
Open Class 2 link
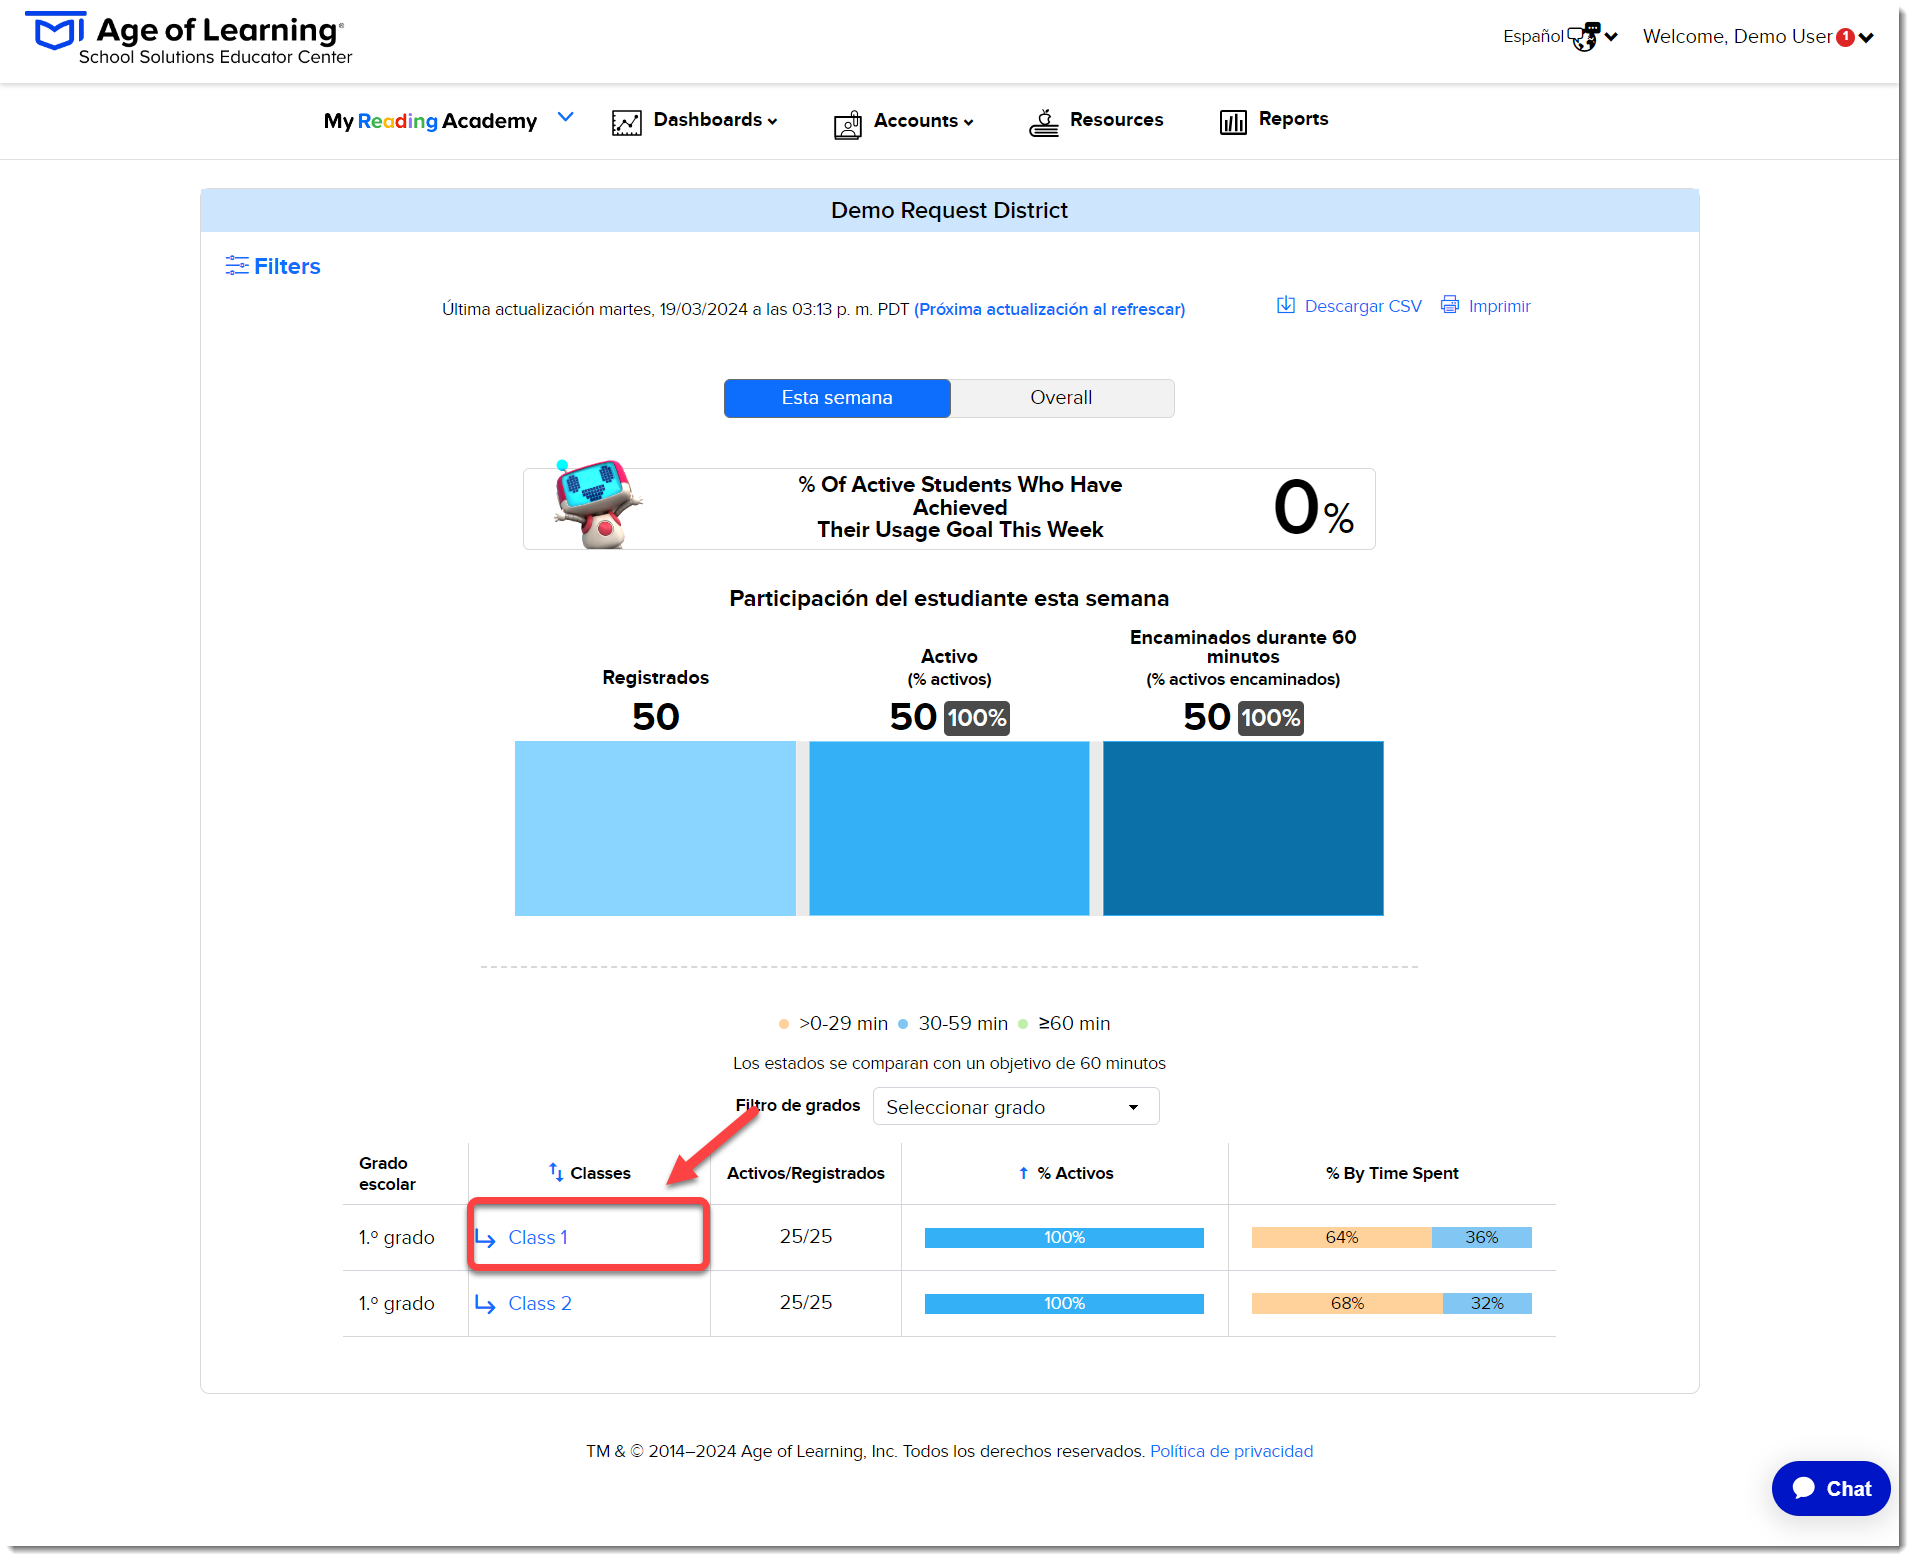pos(540,1304)
